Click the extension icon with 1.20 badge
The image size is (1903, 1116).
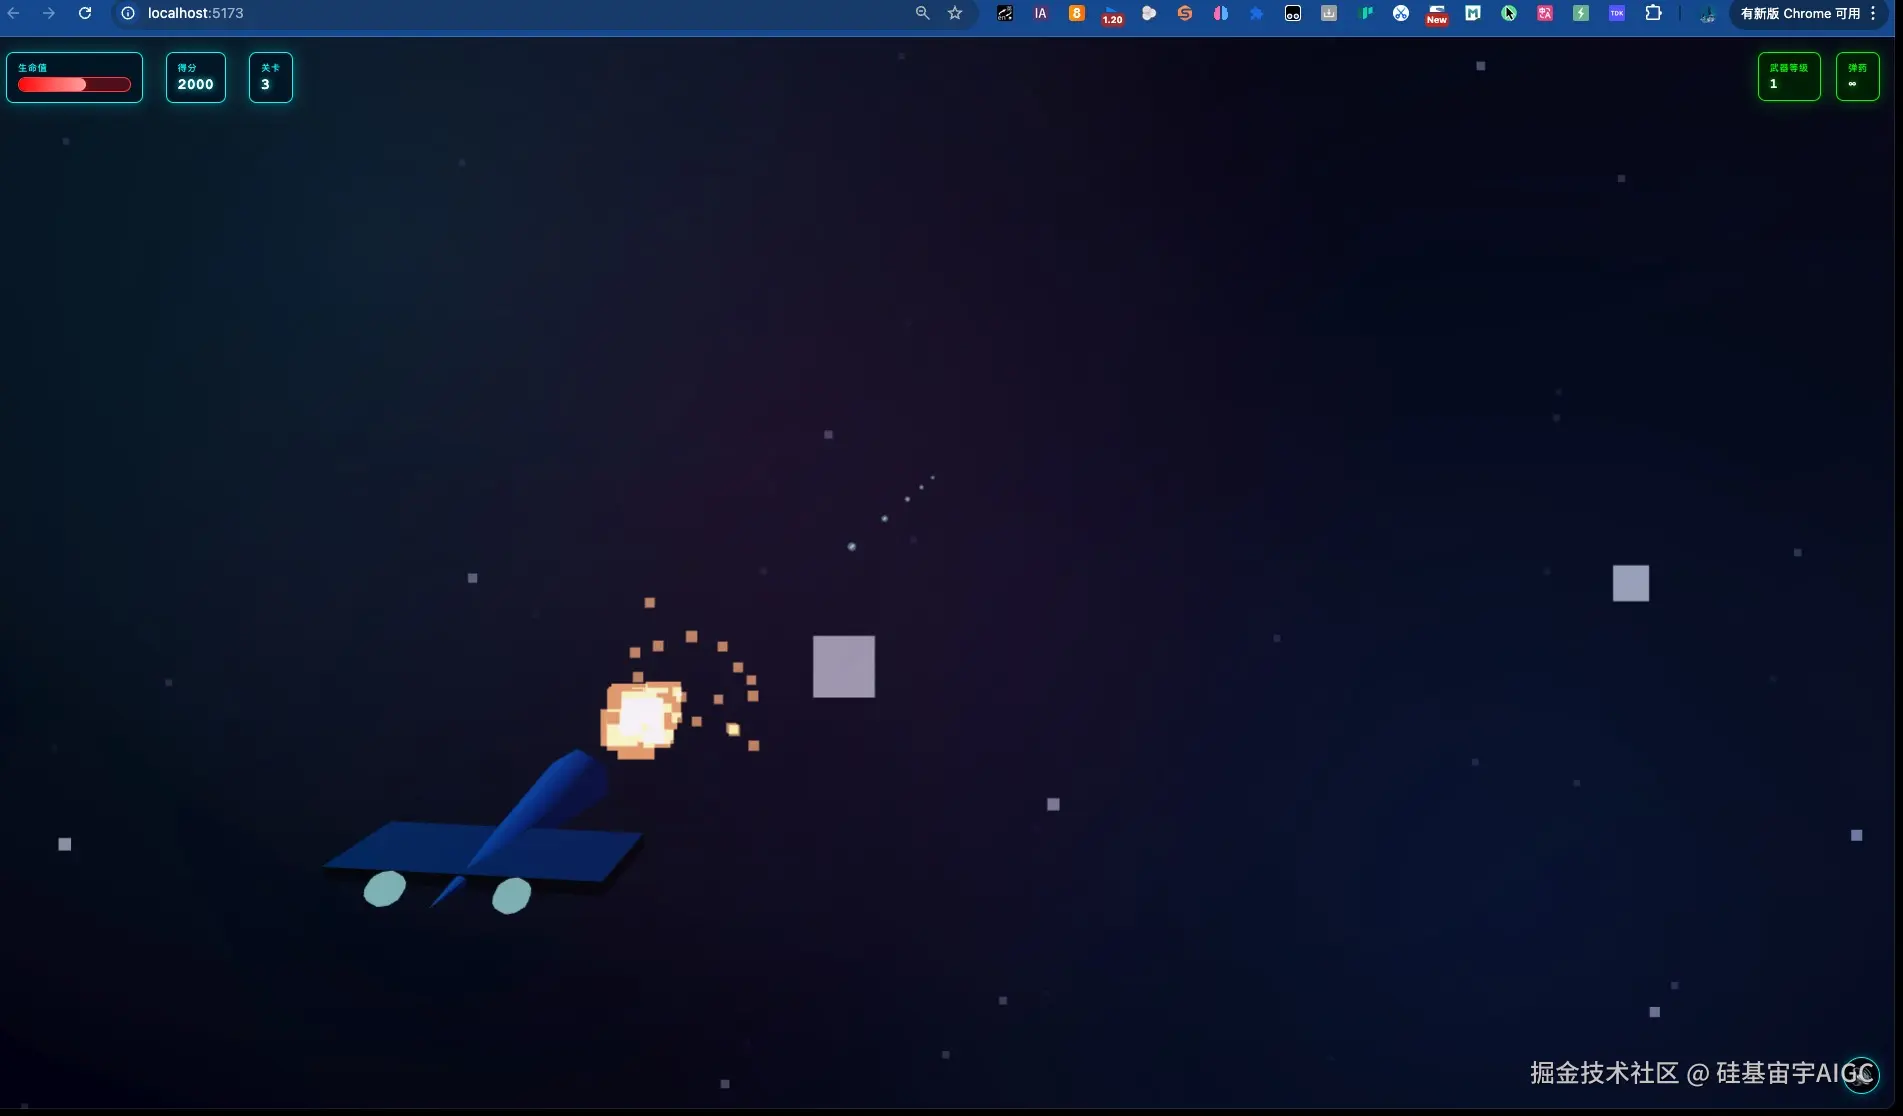1112,14
